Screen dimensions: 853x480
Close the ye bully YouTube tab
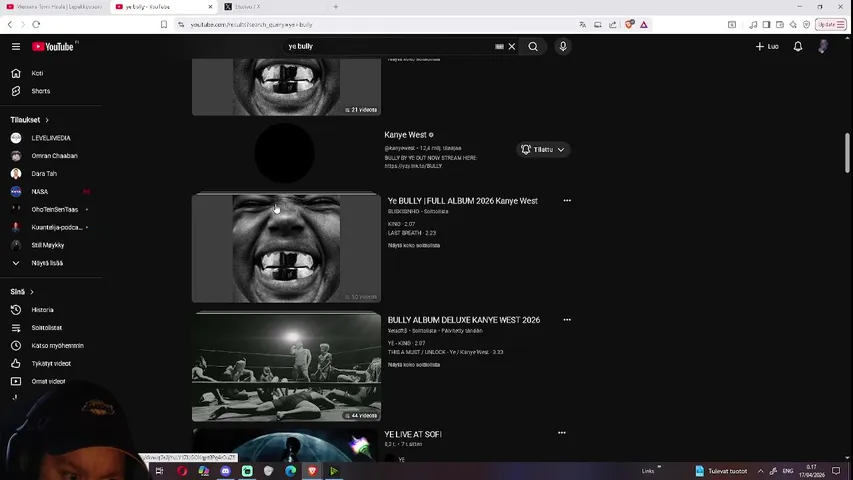coord(211,7)
